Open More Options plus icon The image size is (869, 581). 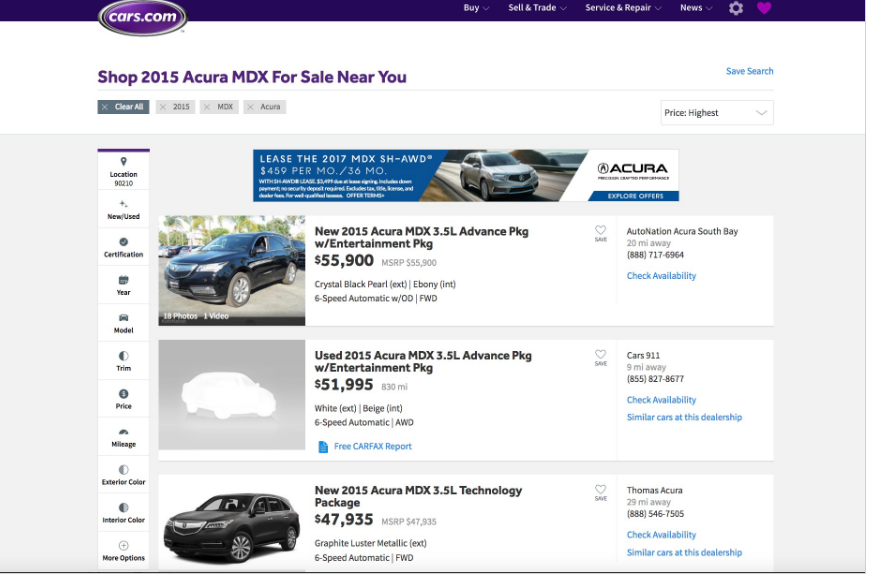(124, 546)
